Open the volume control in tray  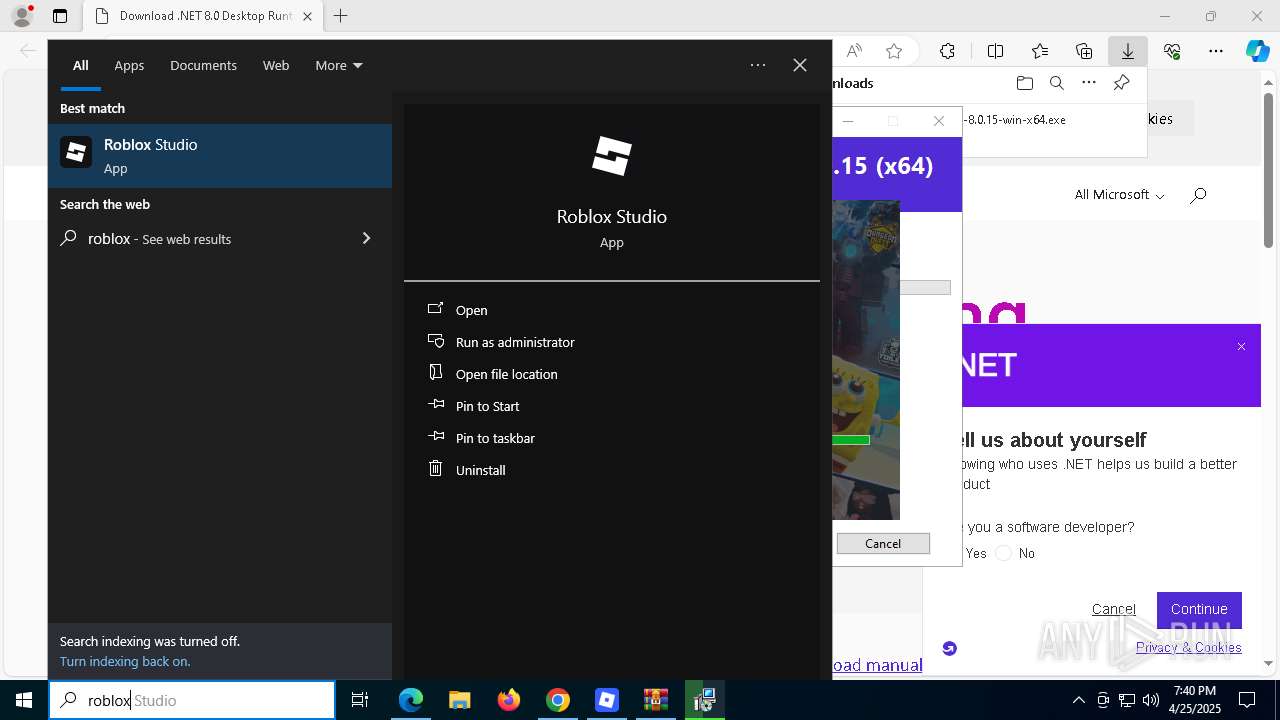[x=1151, y=700]
